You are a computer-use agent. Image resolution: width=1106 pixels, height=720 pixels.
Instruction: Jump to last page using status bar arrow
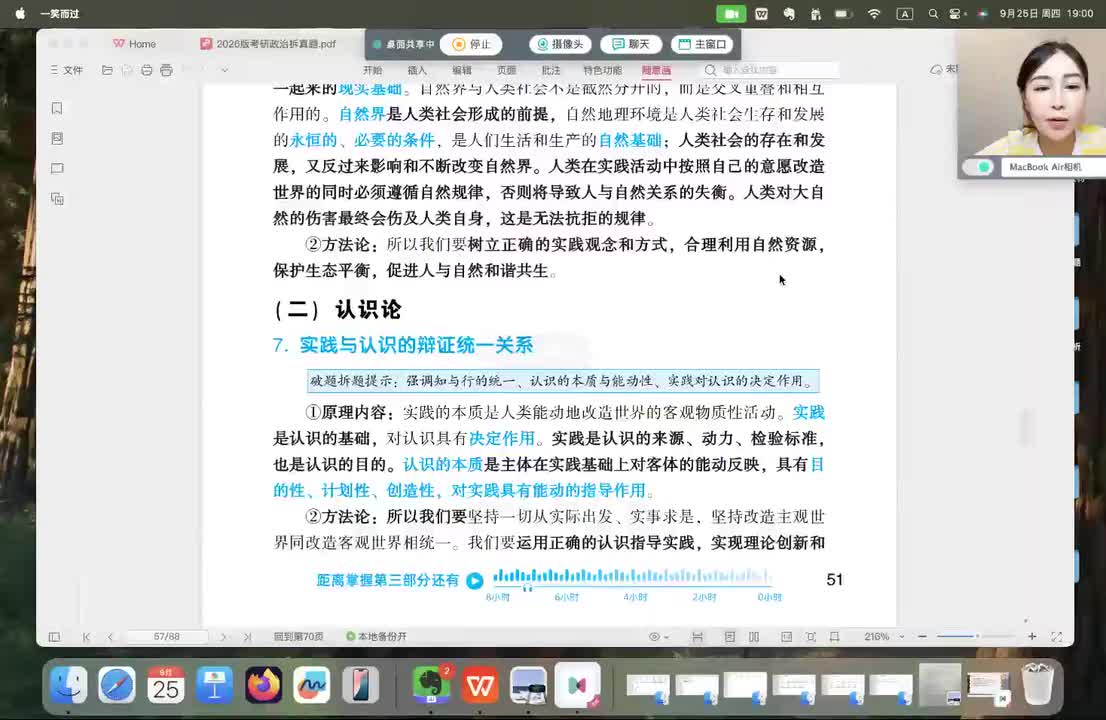[x=247, y=637]
